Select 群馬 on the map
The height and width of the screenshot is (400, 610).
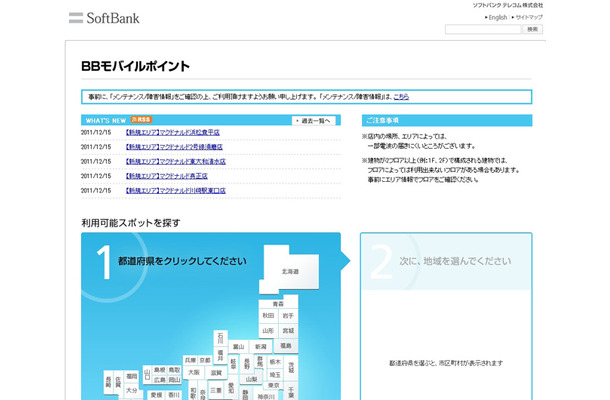pyautogui.click(x=260, y=362)
